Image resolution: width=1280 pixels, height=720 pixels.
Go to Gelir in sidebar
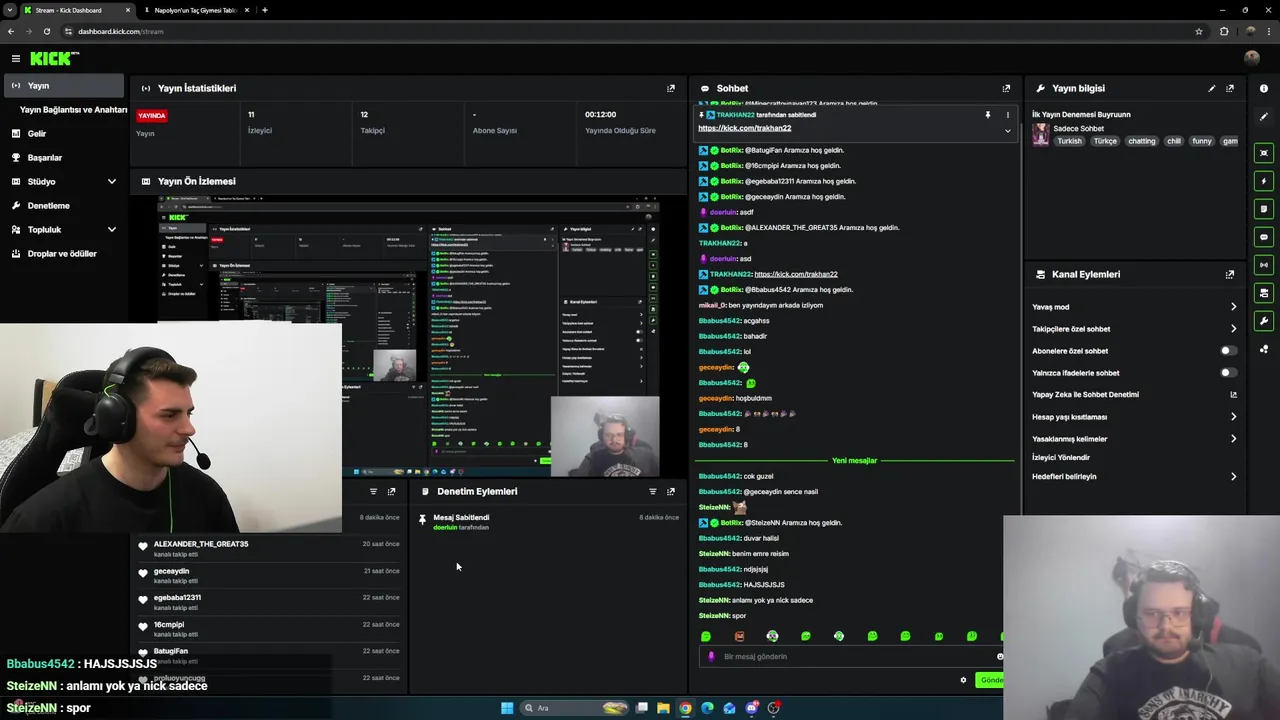[64, 134]
